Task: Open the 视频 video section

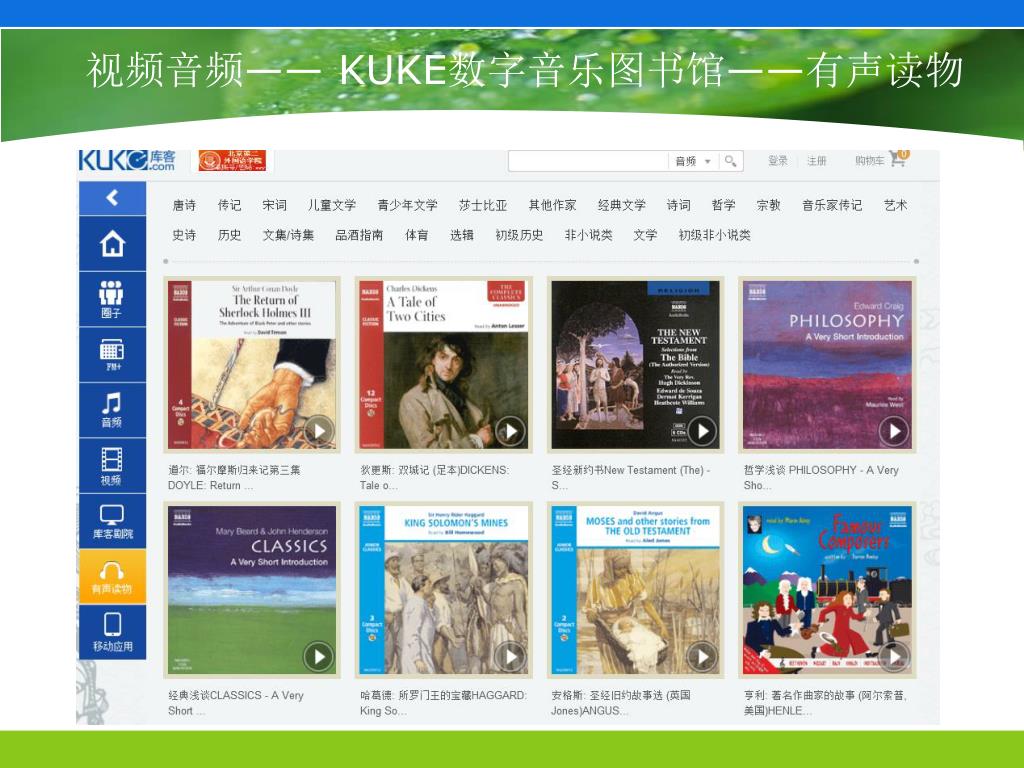Action: pyautogui.click(x=112, y=466)
